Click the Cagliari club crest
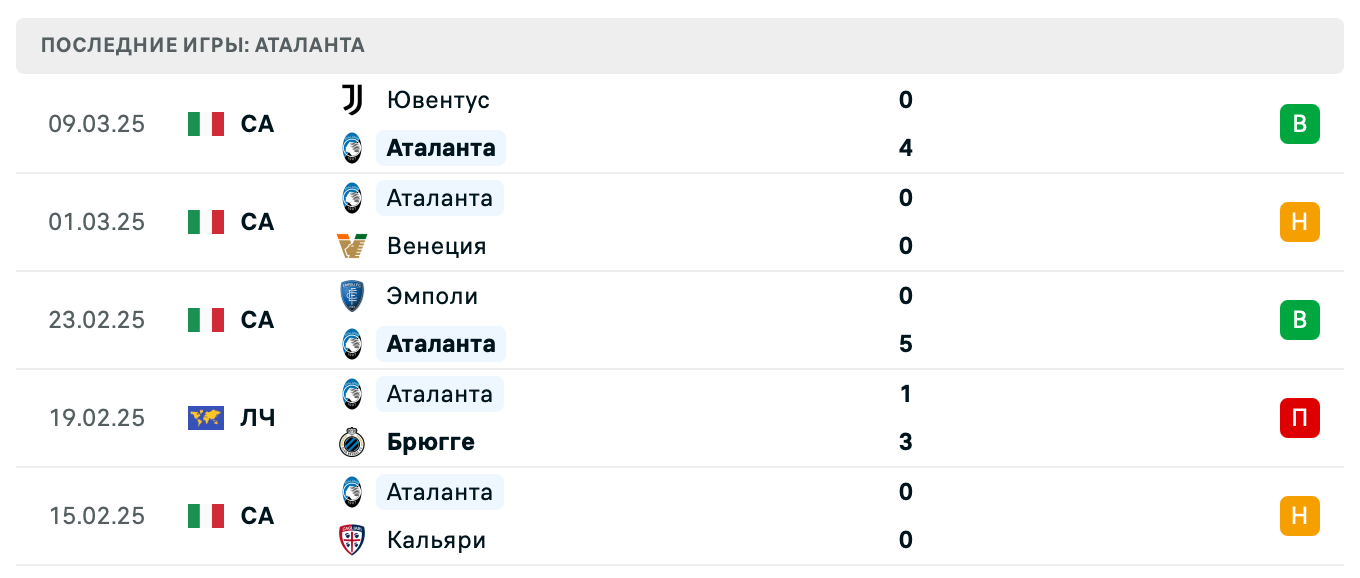The height and width of the screenshot is (578, 1360). [x=352, y=540]
